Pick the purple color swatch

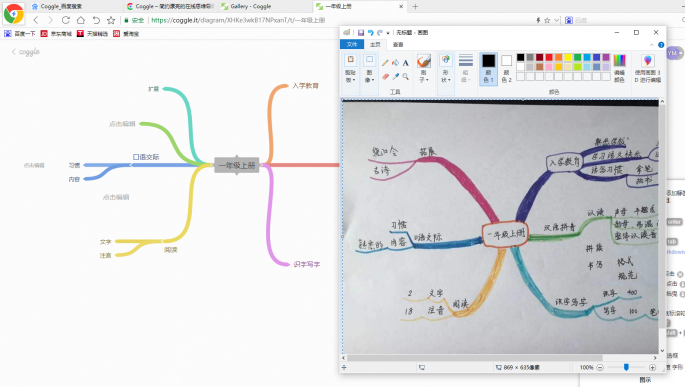click(x=606, y=57)
